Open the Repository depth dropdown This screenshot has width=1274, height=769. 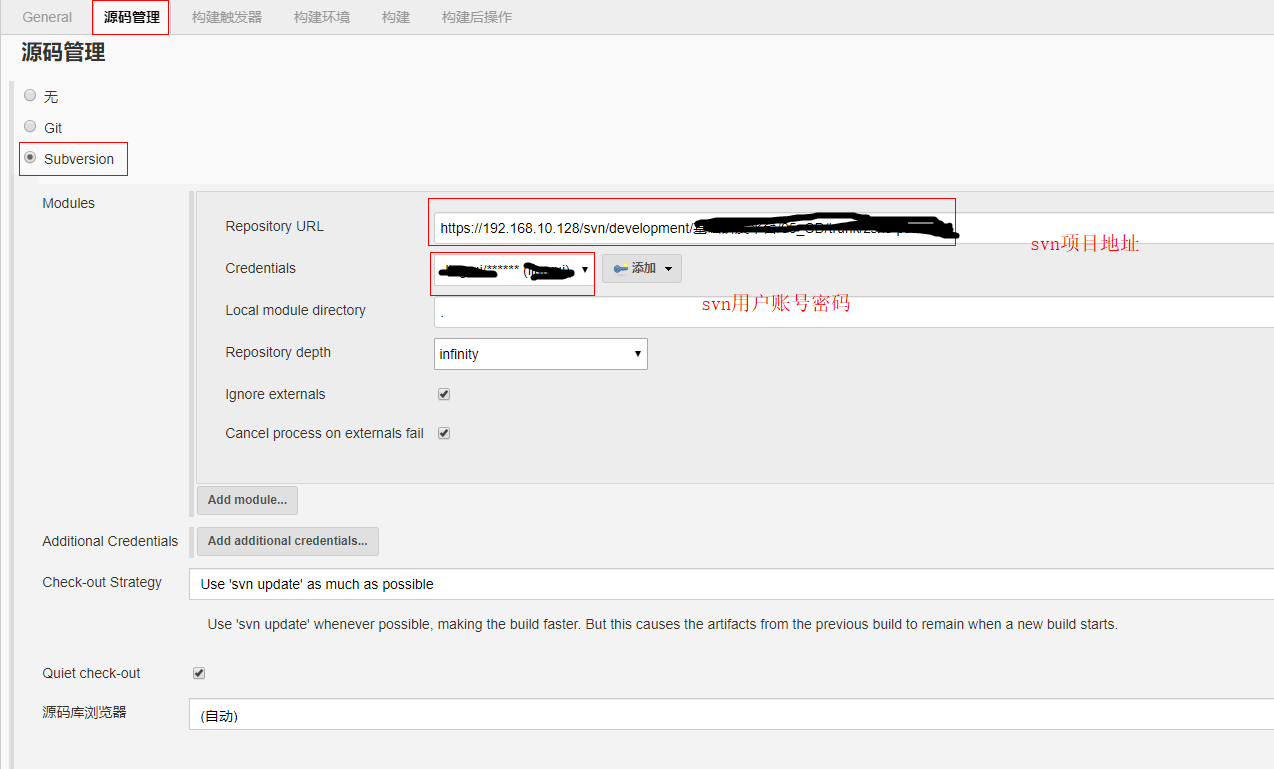541,354
